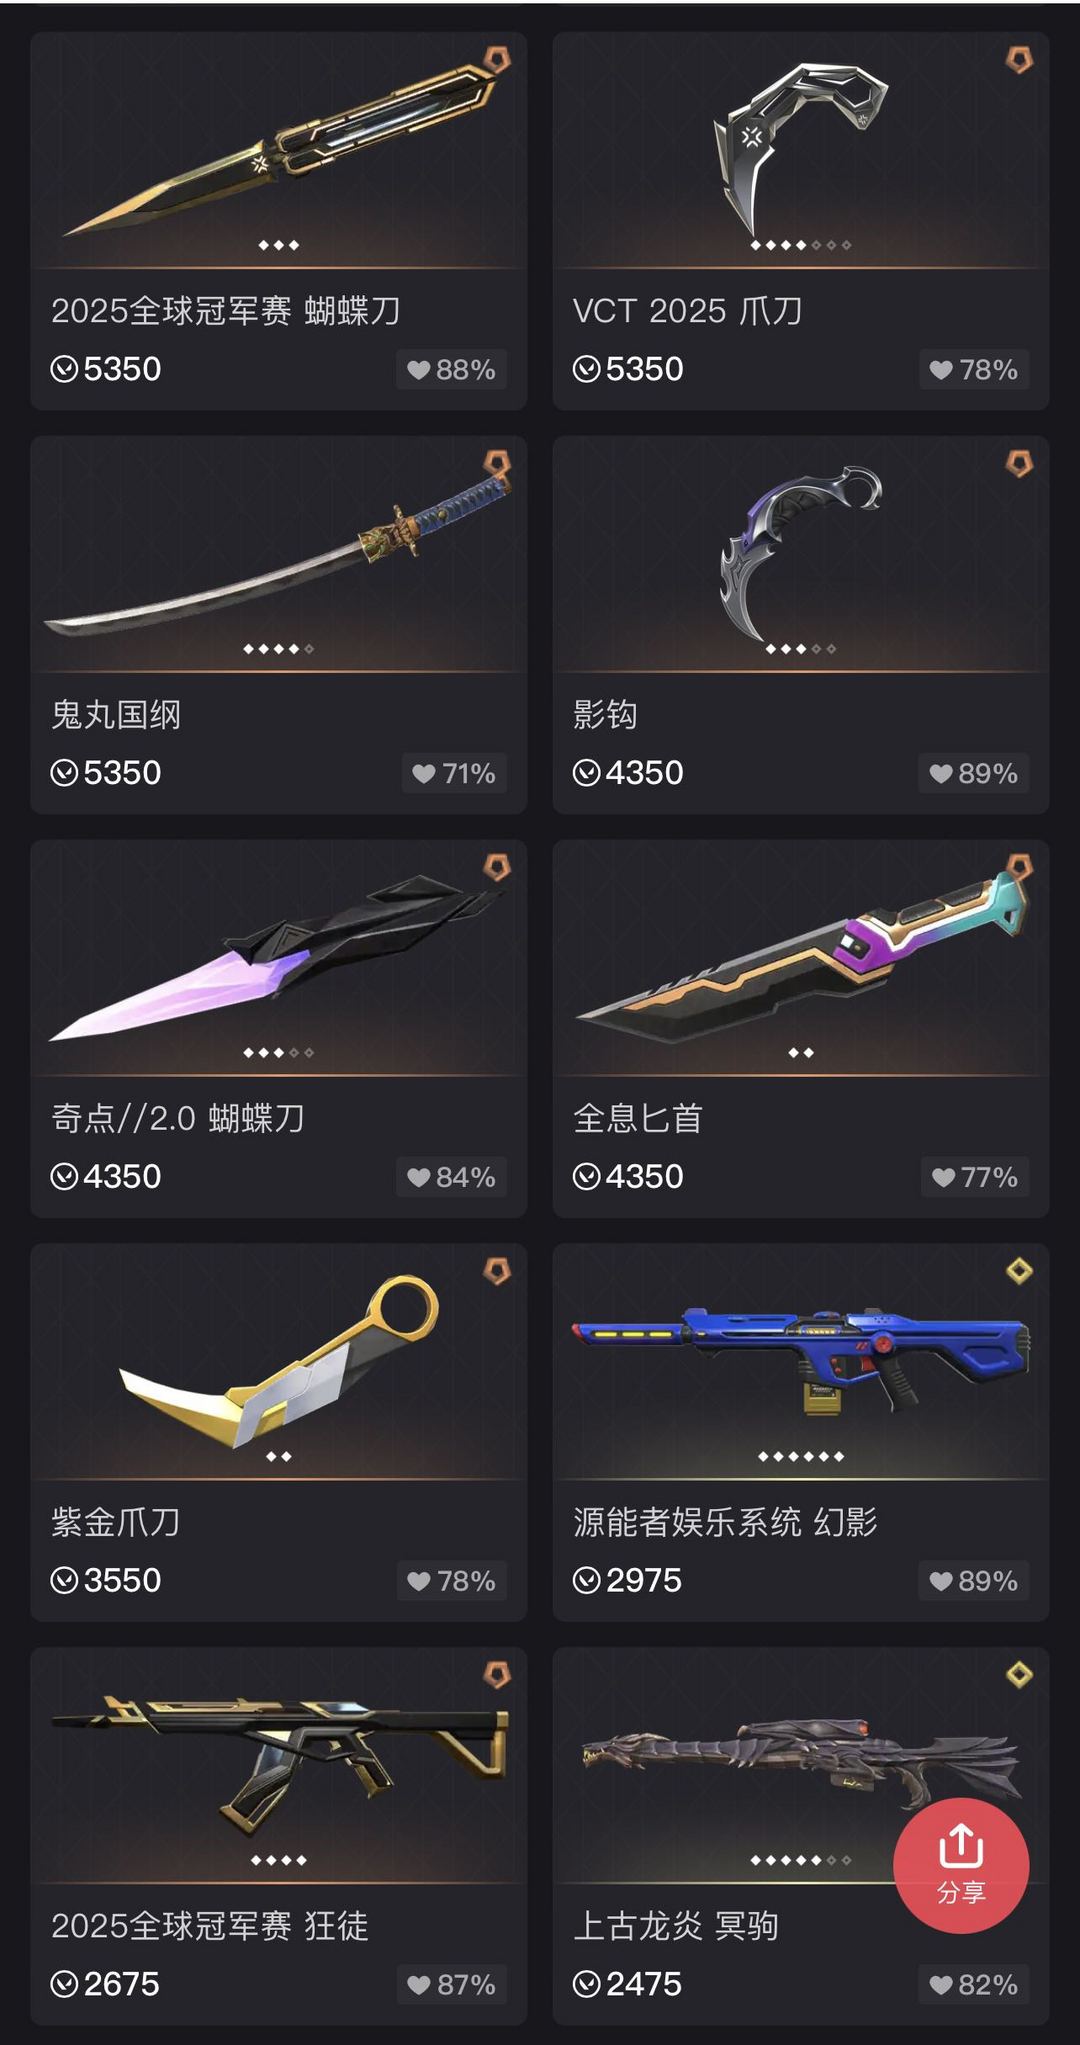Select the level dots under VCT 2025 爪刀
Screen dimensions: 1080x2045
[x=801, y=245]
